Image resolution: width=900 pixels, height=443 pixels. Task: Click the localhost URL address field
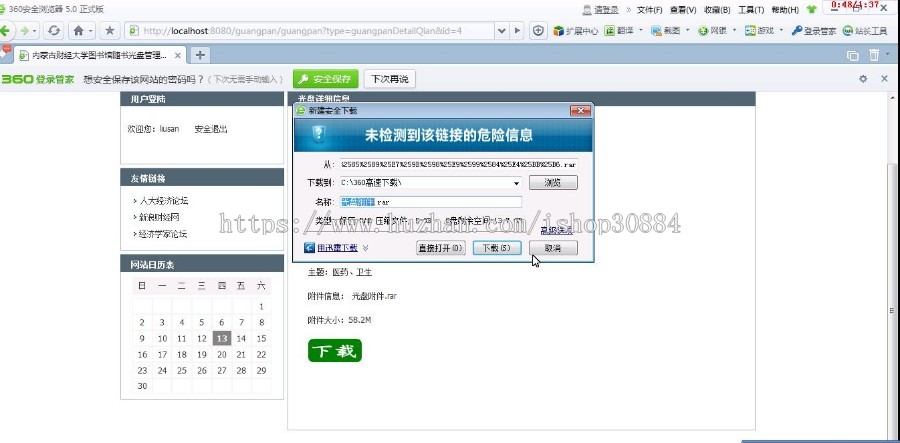tap(310, 31)
